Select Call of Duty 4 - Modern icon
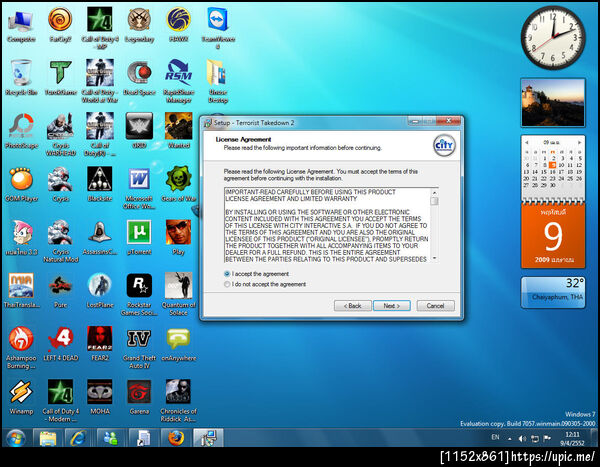This screenshot has width=600, height=467. pyautogui.click(x=60, y=400)
